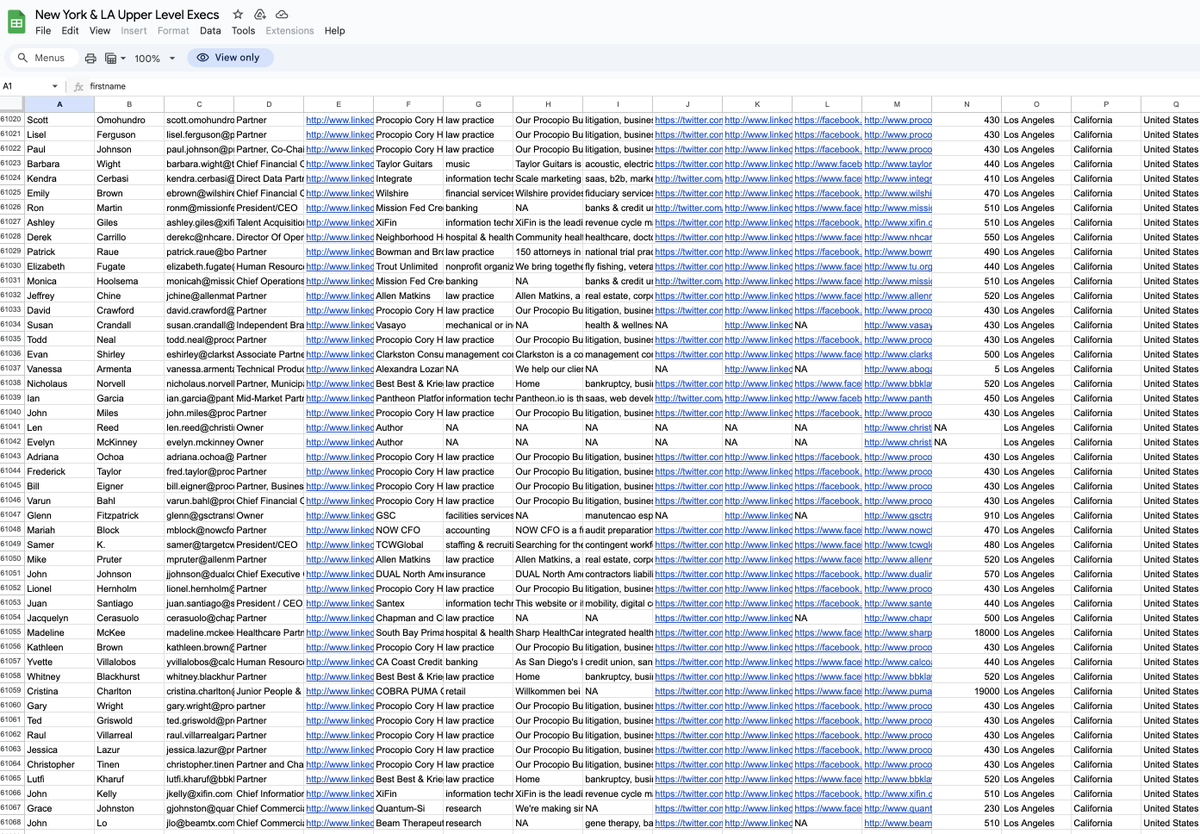1200x834 pixels.
Task: Click the cell containing Villalobos
Action: 129,662
